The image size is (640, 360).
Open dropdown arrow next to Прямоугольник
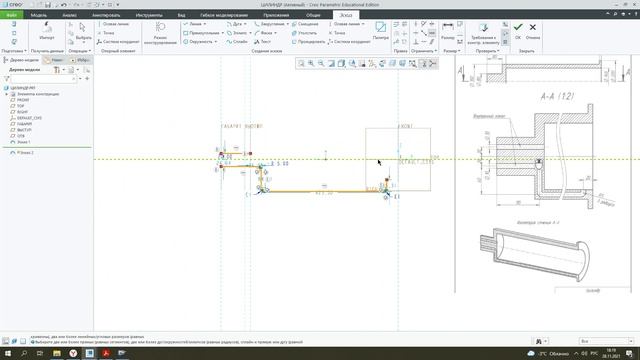(222, 33)
